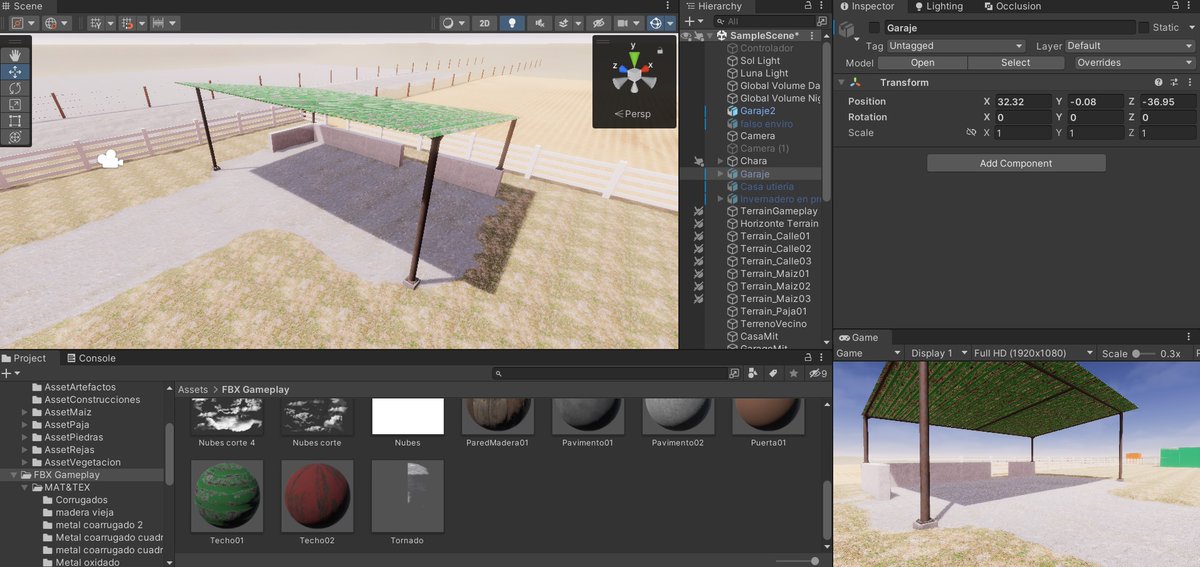Open the Display 1 dropdown
The image size is (1200, 567).
click(x=939, y=353)
